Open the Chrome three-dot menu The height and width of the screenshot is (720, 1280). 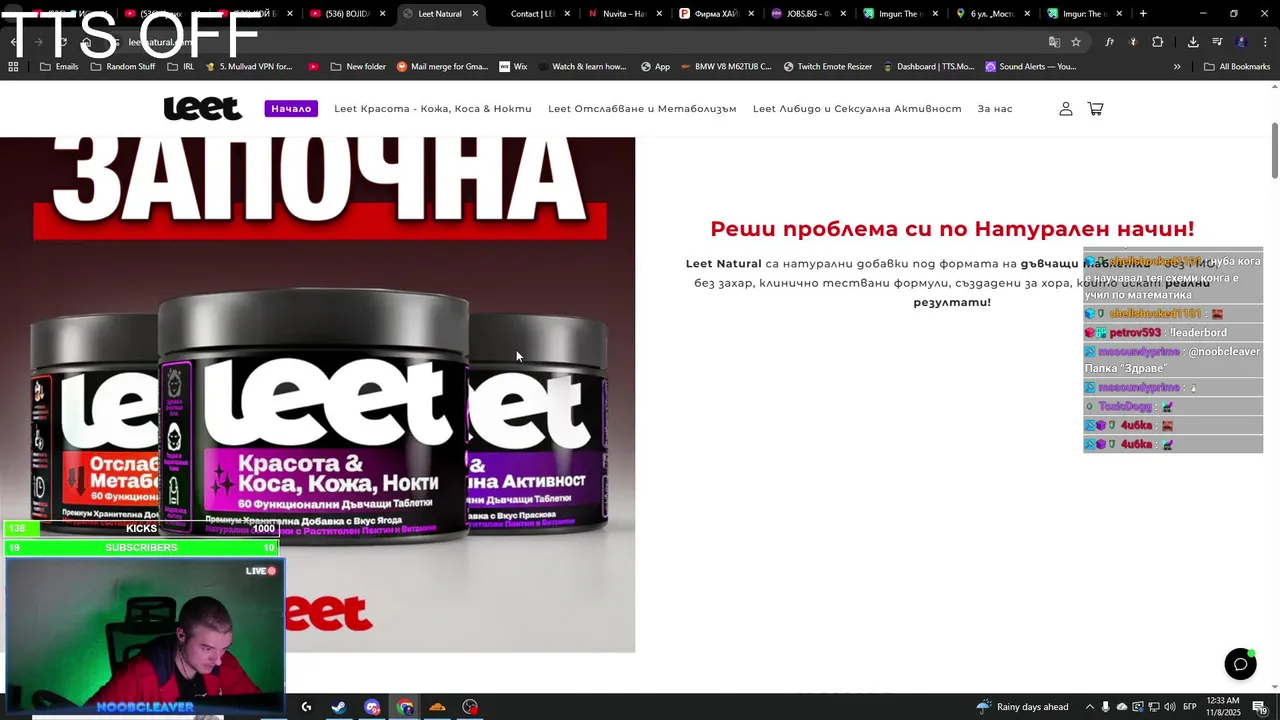coord(1266,42)
